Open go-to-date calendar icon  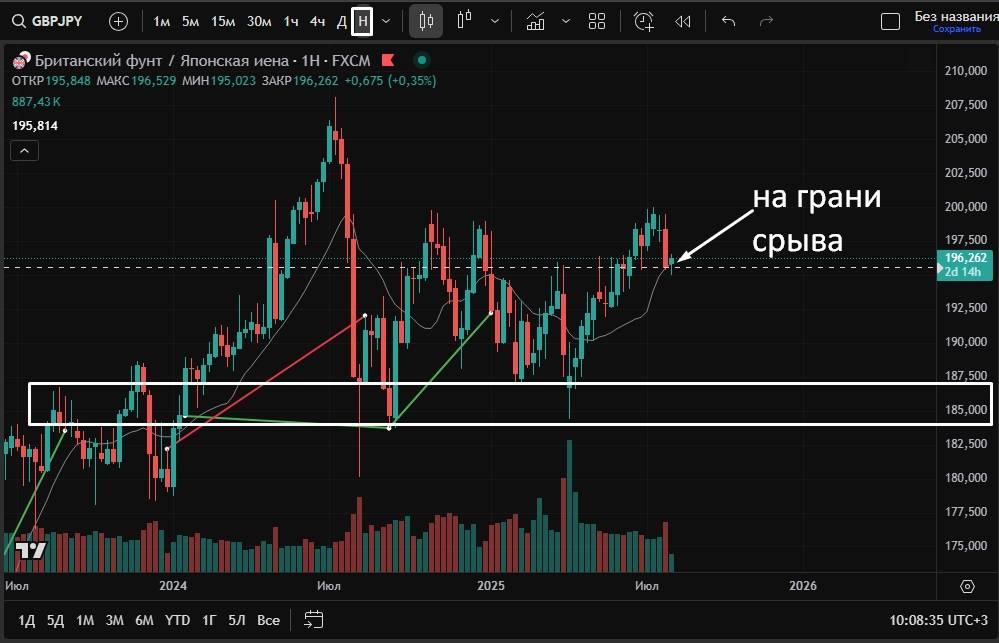pos(313,620)
